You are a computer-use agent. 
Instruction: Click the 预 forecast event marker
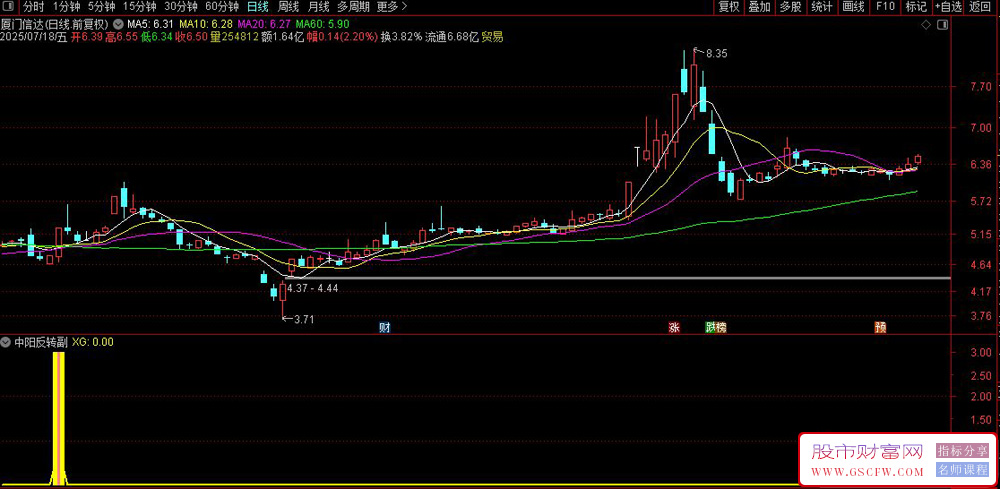pos(880,328)
